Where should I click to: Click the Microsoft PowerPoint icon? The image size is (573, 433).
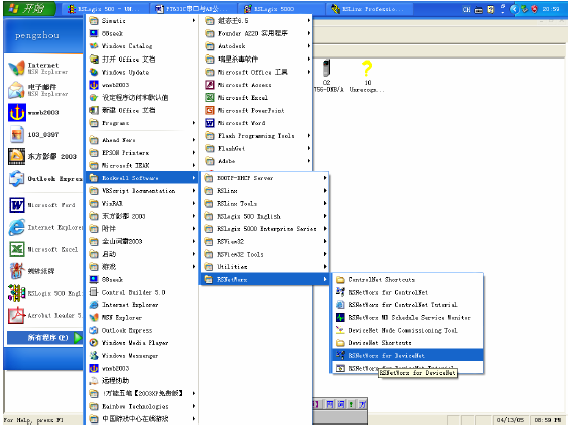click(x=210, y=110)
